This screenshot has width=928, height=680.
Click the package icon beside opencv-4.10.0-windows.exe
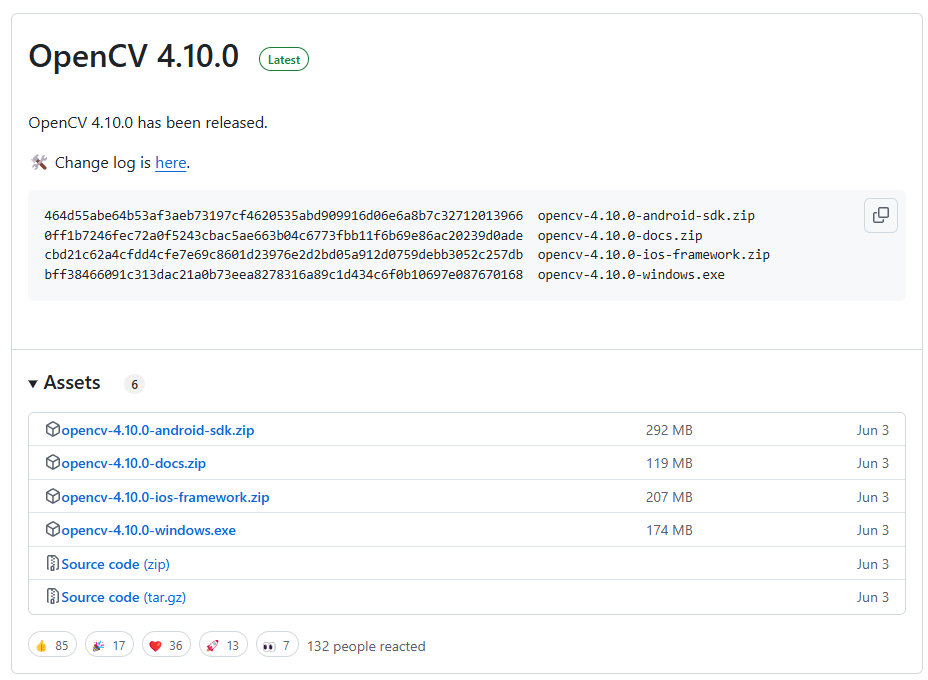[x=53, y=529]
